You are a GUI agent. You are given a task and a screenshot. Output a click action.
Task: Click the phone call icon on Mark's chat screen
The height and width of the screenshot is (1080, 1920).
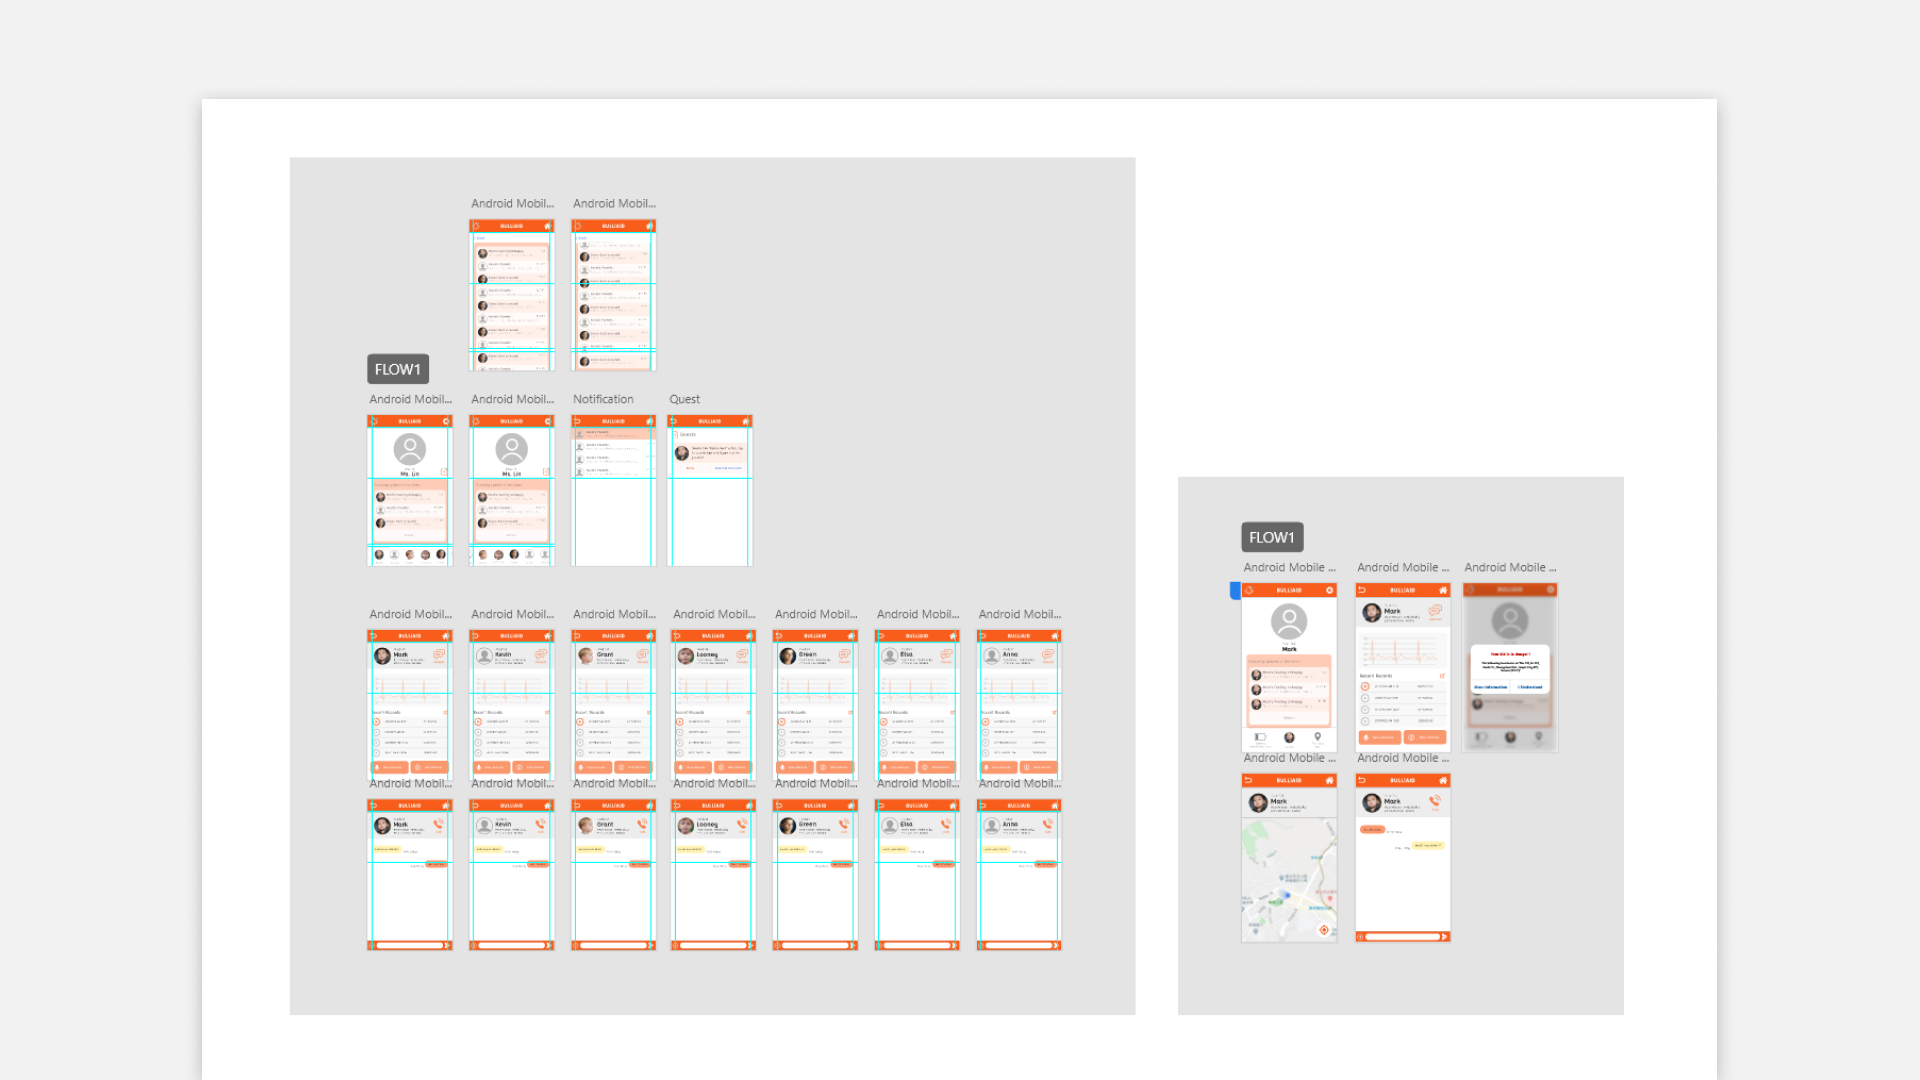coord(1434,801)
